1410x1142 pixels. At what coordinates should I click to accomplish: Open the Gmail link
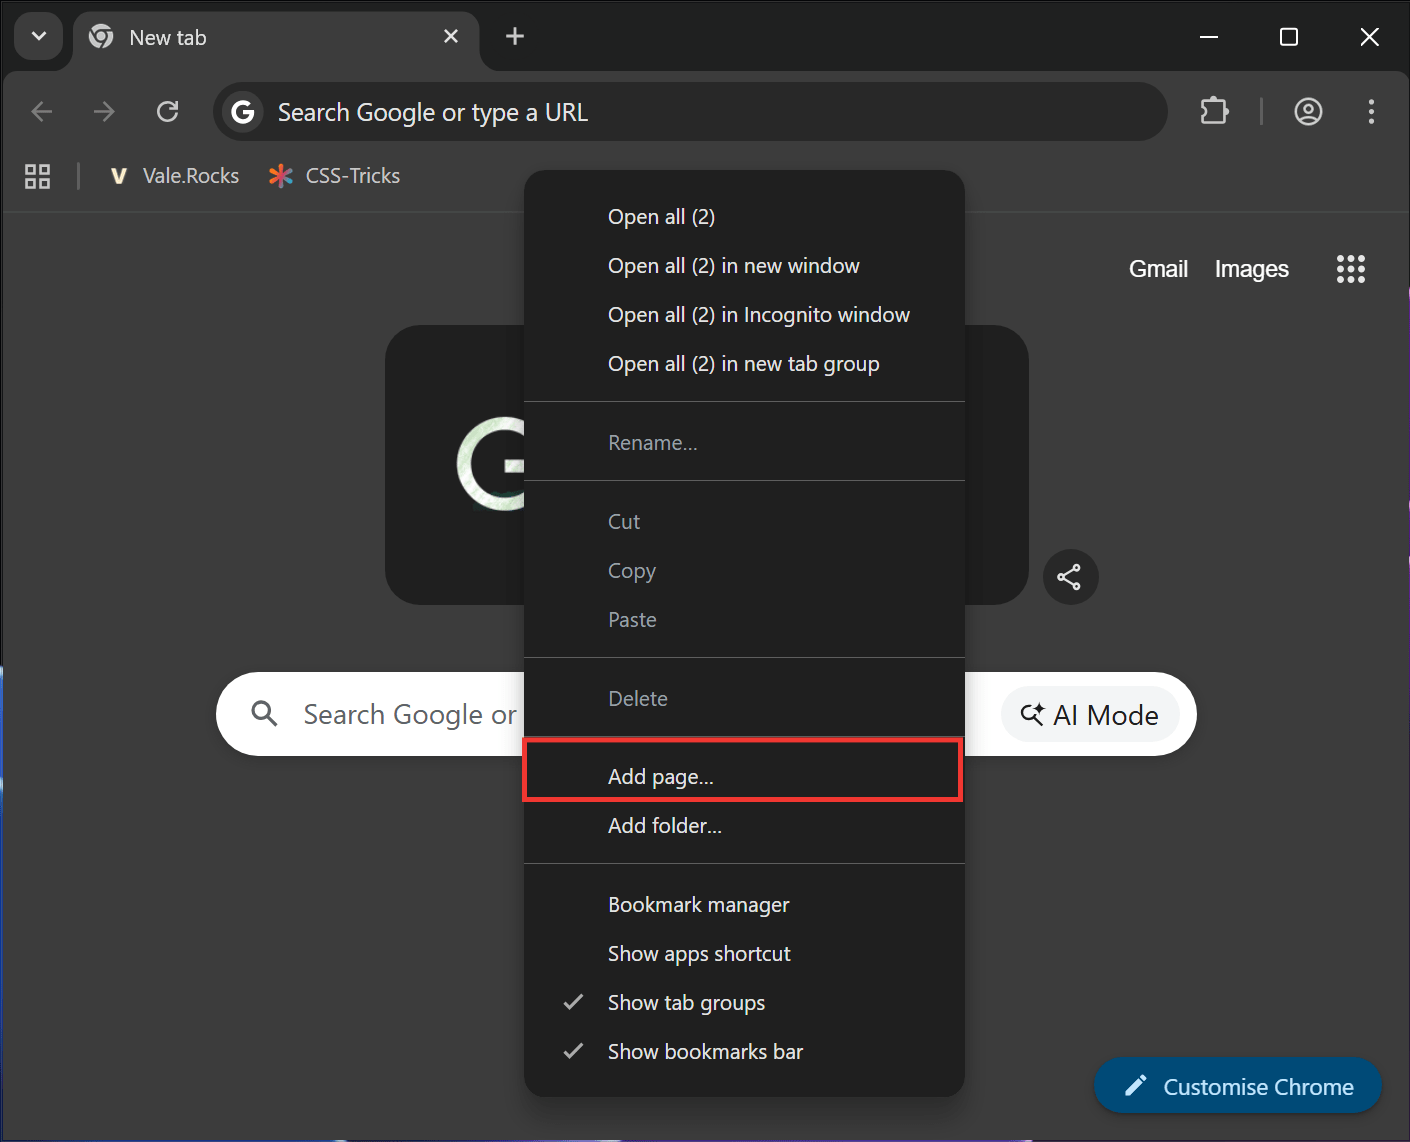1157,268
